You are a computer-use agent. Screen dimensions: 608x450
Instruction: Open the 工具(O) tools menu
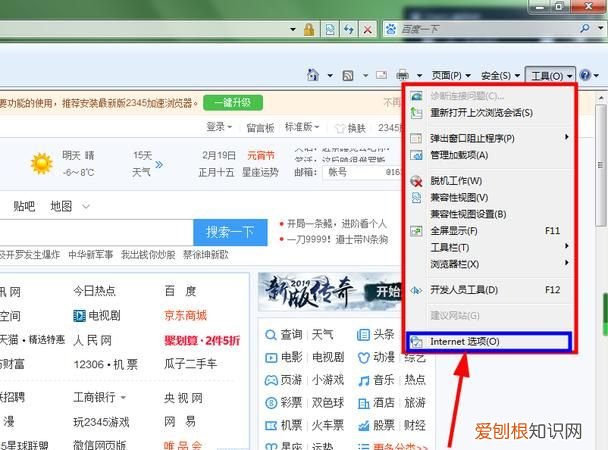pos(551,76)
